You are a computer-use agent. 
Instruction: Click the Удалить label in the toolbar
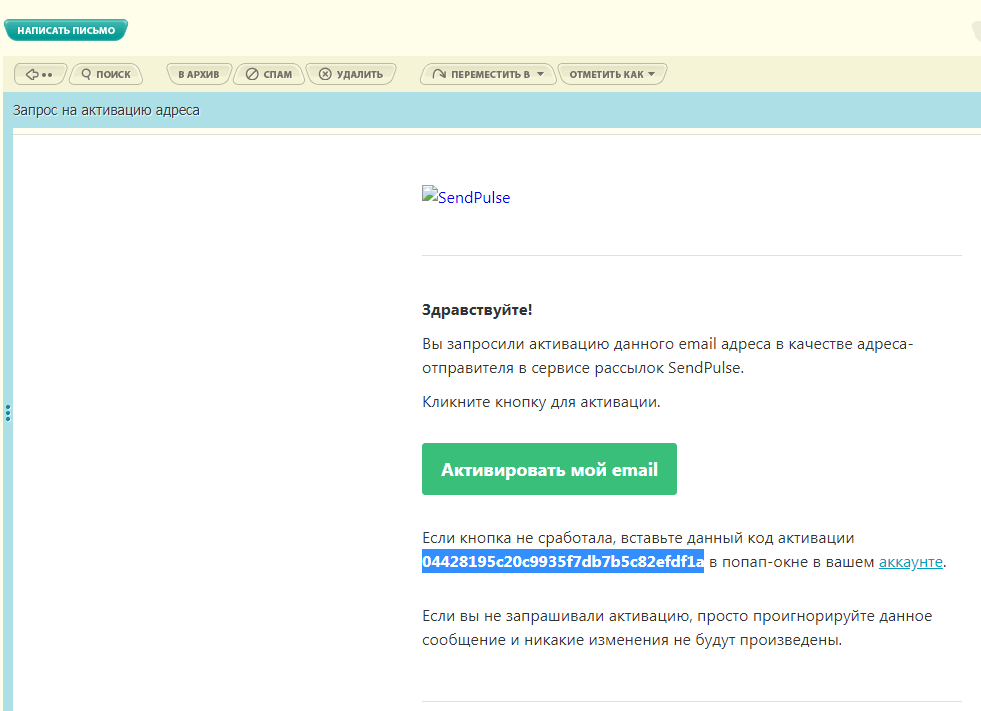coord(360,74)
